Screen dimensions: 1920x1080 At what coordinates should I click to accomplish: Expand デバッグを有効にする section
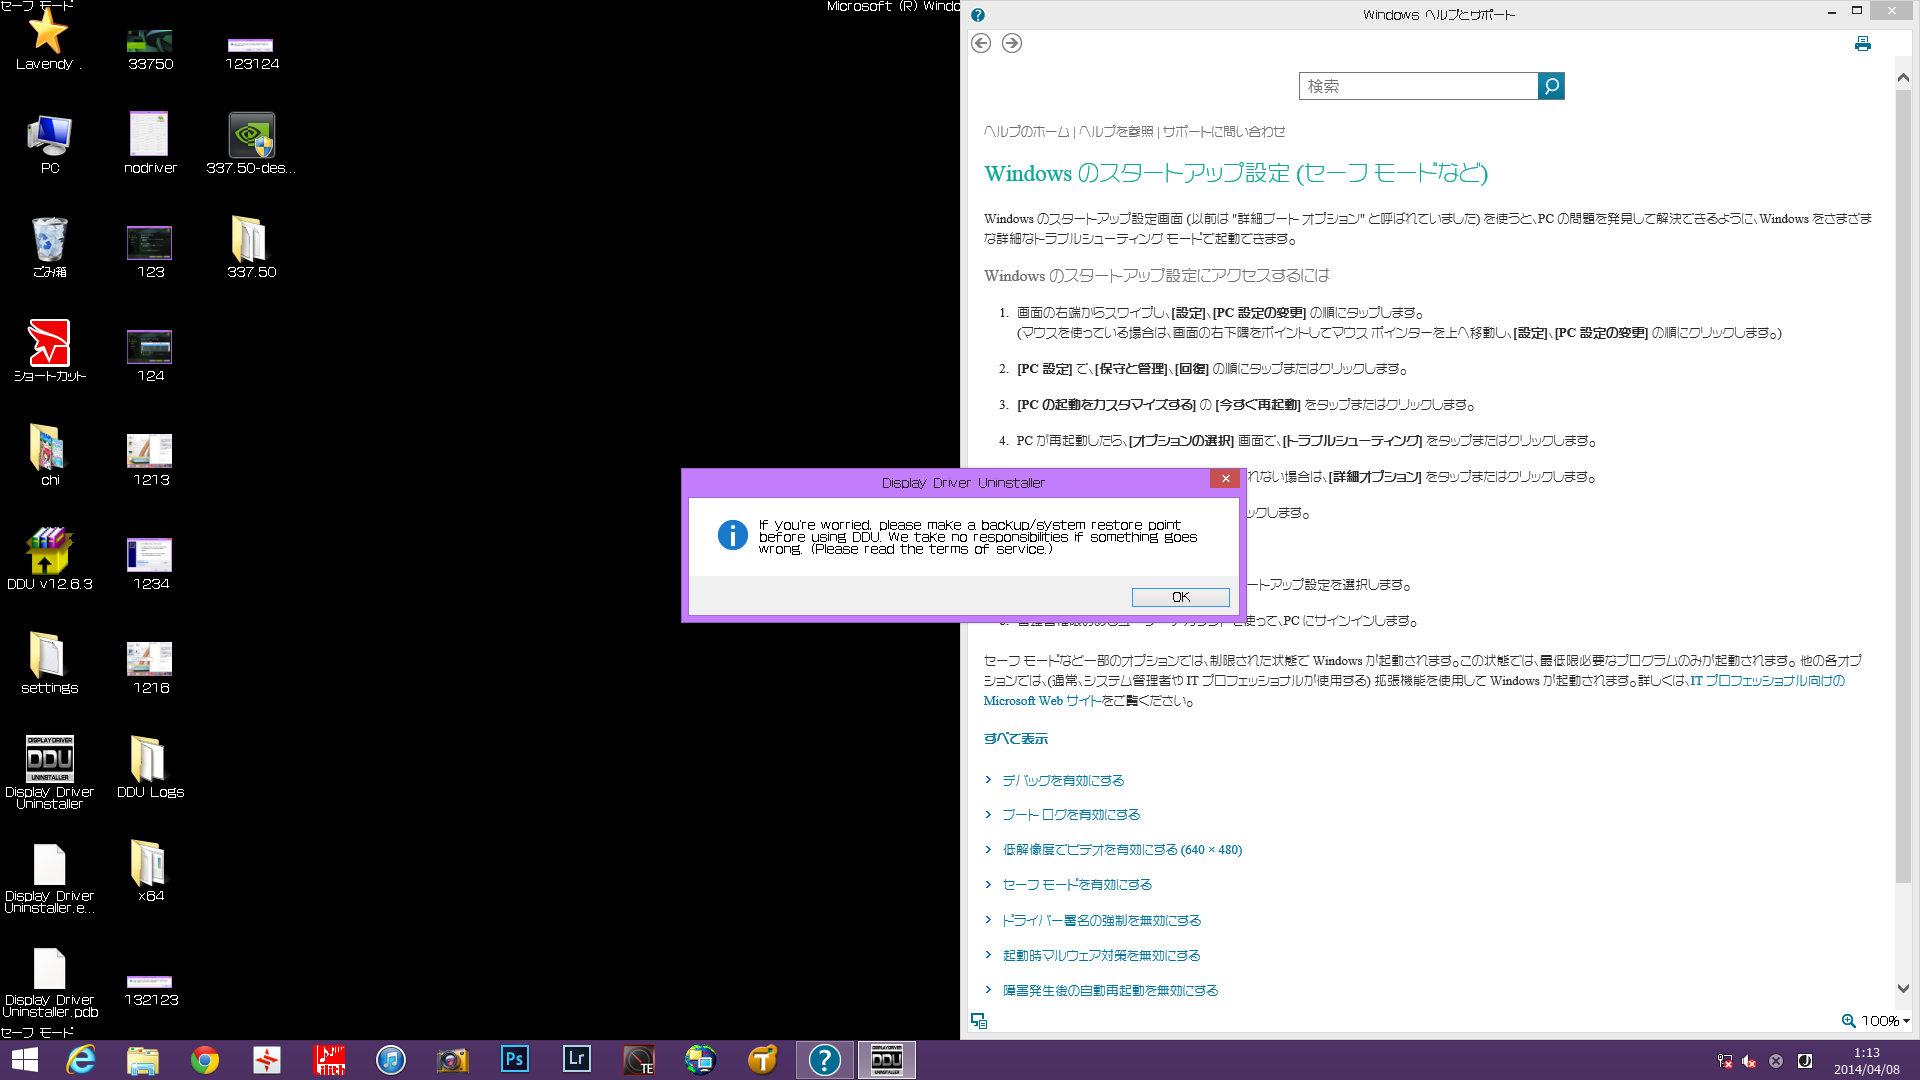point(1063,781)
